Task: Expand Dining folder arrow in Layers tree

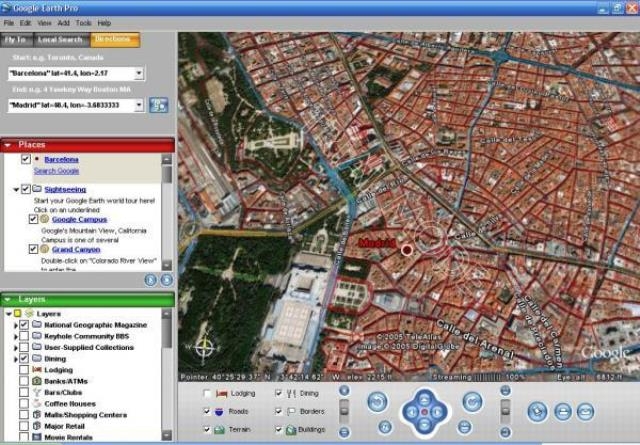Action: click(x=16, y=359)
